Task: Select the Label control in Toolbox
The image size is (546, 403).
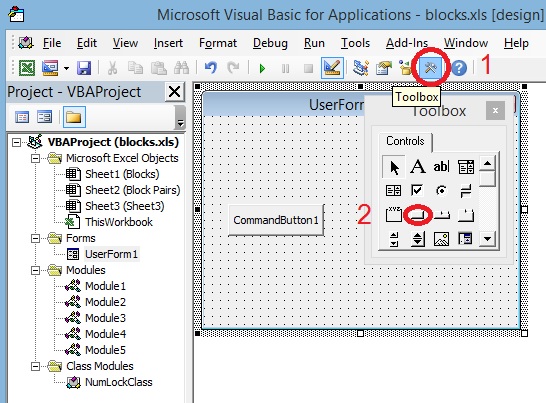Action: (418, 167)
